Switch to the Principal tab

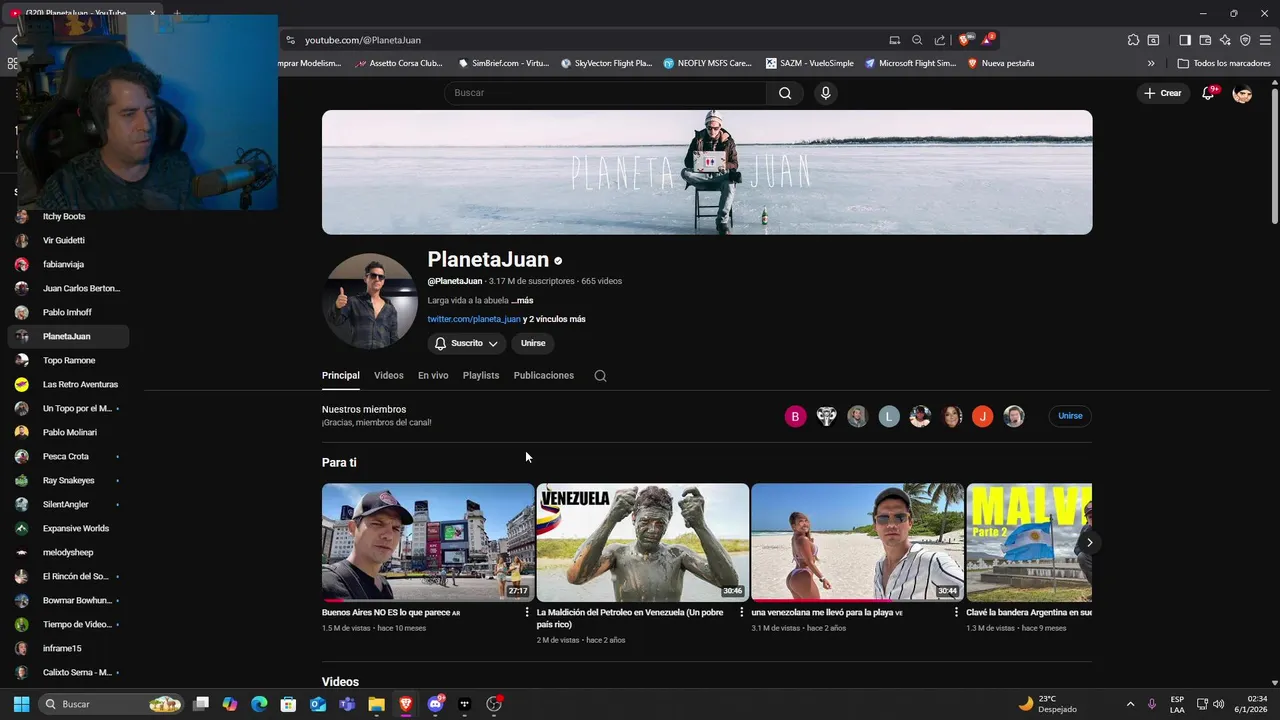click(340, 376)
